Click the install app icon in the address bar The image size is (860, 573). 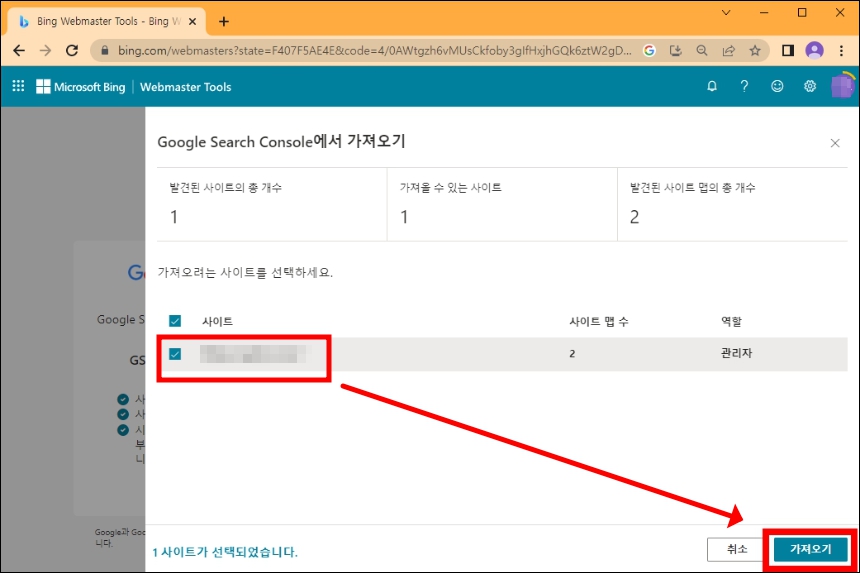pos(676,51)
